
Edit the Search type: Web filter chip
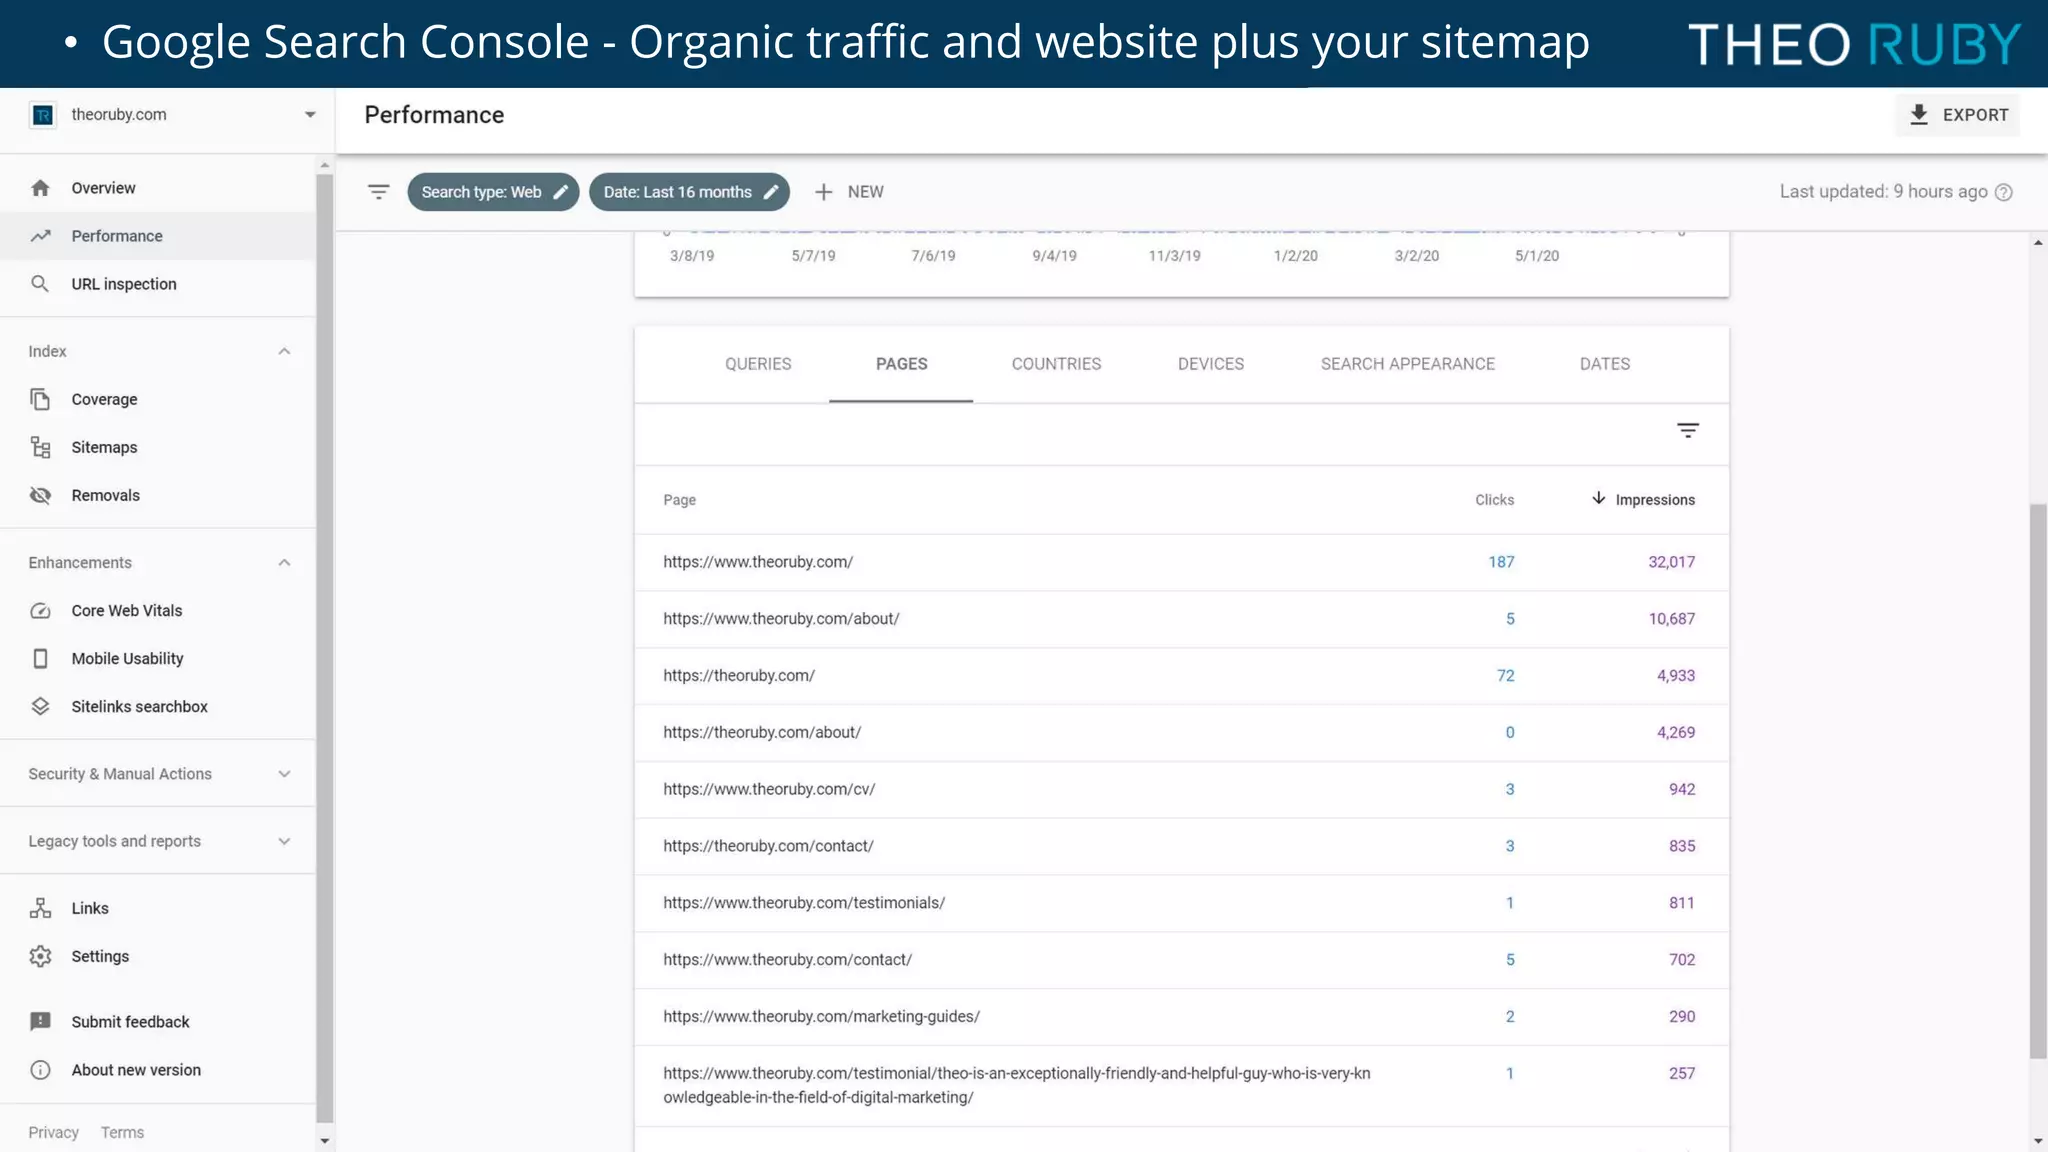[x=493, y=192]
